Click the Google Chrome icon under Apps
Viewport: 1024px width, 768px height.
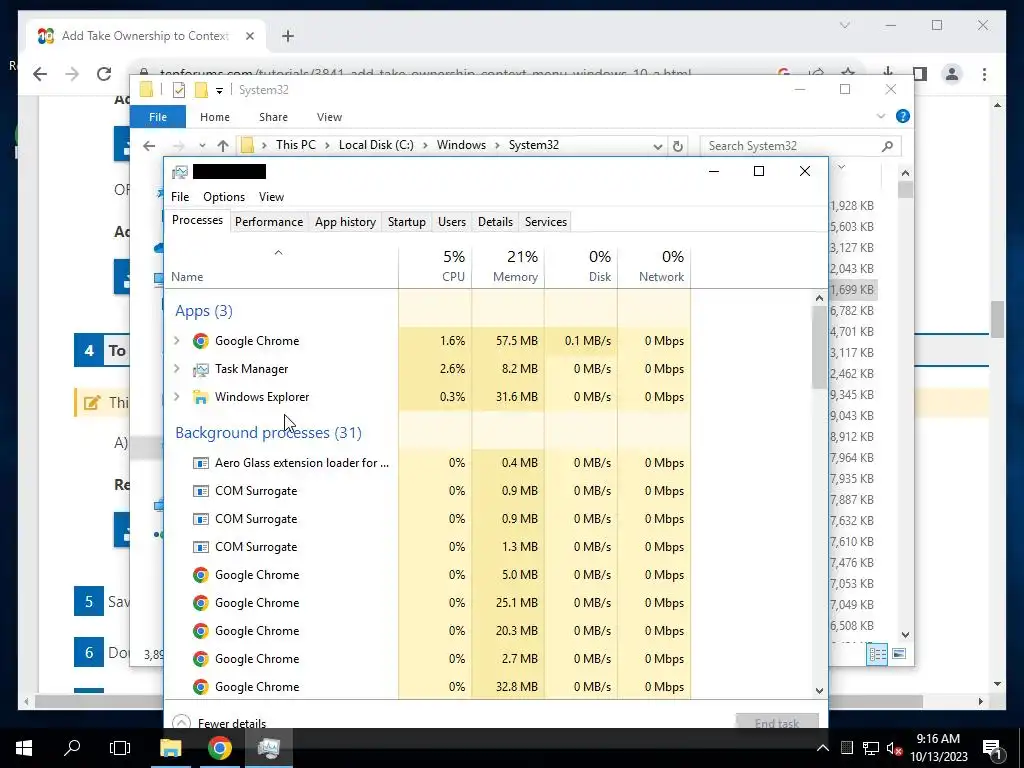pyautogui.click(x=200, y=341)
